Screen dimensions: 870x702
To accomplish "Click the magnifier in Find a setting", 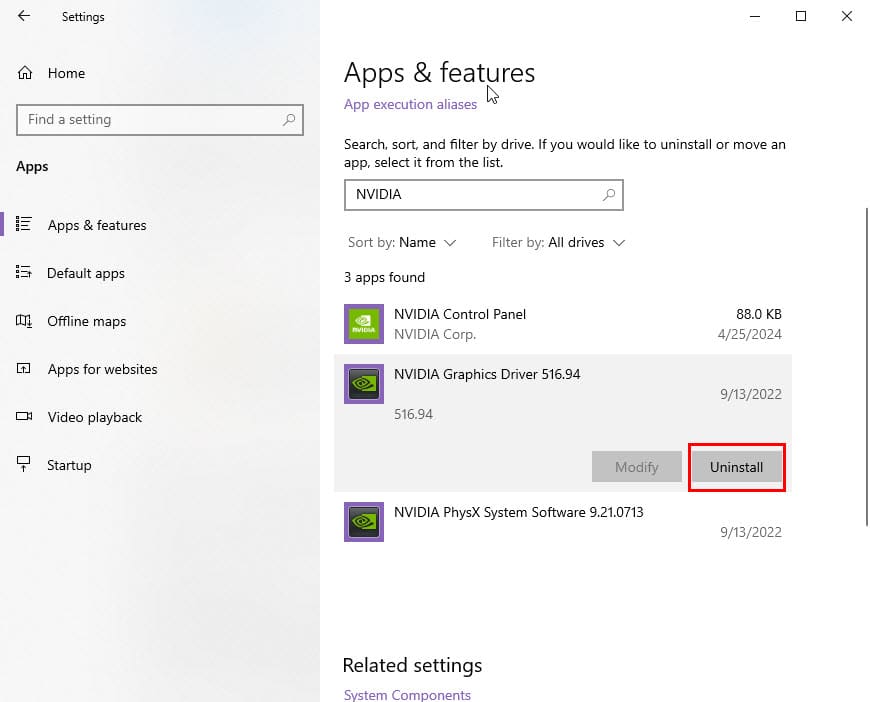I will coord(289,119).
